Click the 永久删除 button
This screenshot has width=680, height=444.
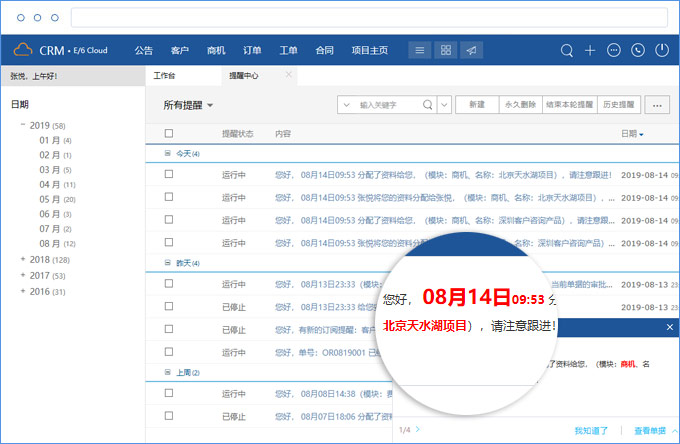pos(520,104)
